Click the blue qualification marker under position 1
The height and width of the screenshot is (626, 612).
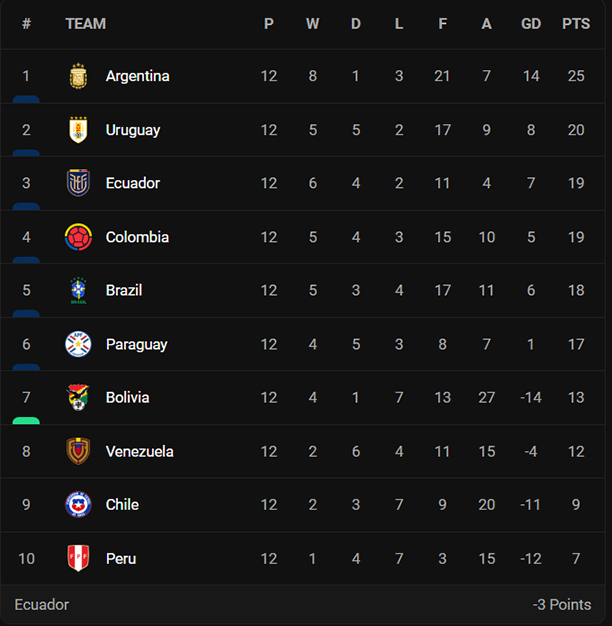26,99
